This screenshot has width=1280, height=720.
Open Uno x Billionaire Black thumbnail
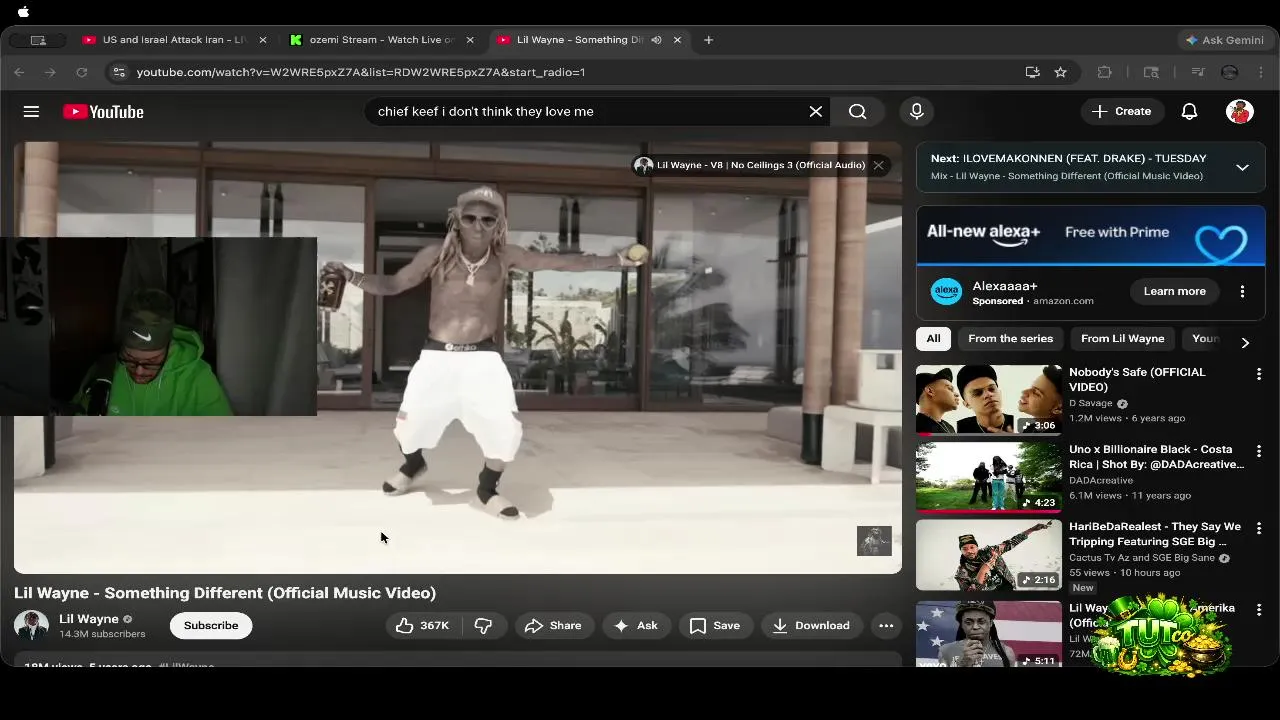989,476
